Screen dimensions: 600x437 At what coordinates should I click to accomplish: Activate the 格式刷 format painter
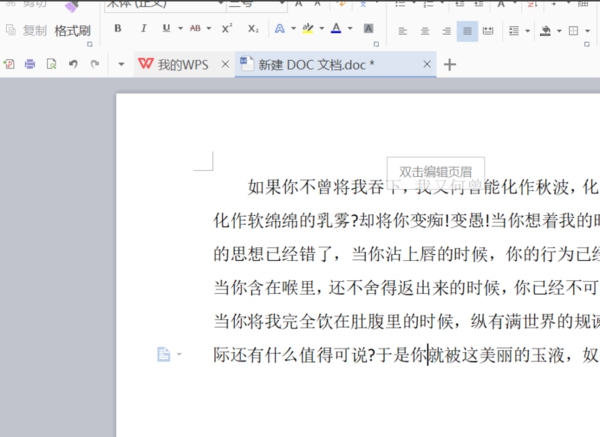click(x=72, y=31)
